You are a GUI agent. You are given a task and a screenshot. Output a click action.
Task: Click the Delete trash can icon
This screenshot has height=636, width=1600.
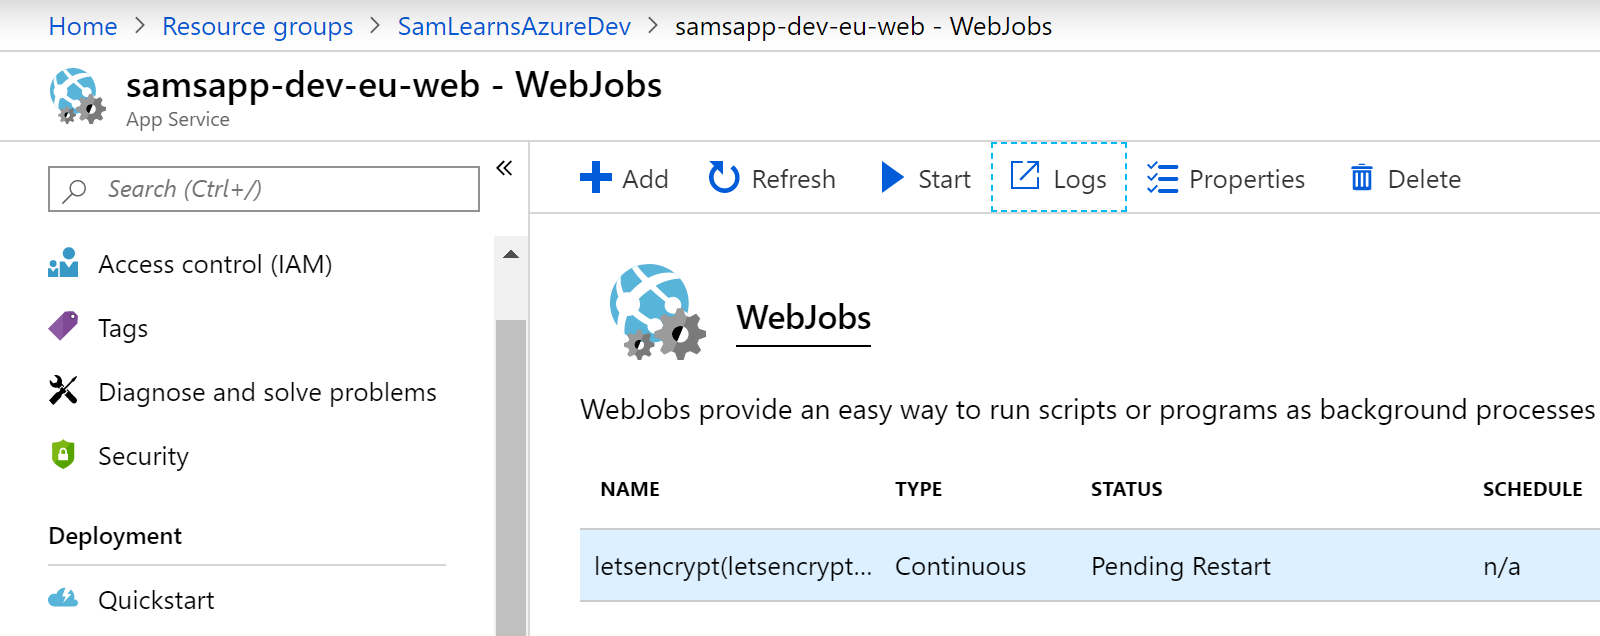point(1362,178)
